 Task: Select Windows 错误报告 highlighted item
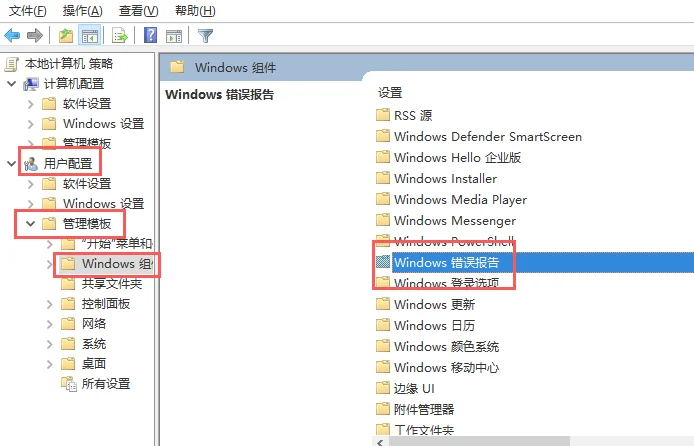pyautogui.click(x=447, y=262)
